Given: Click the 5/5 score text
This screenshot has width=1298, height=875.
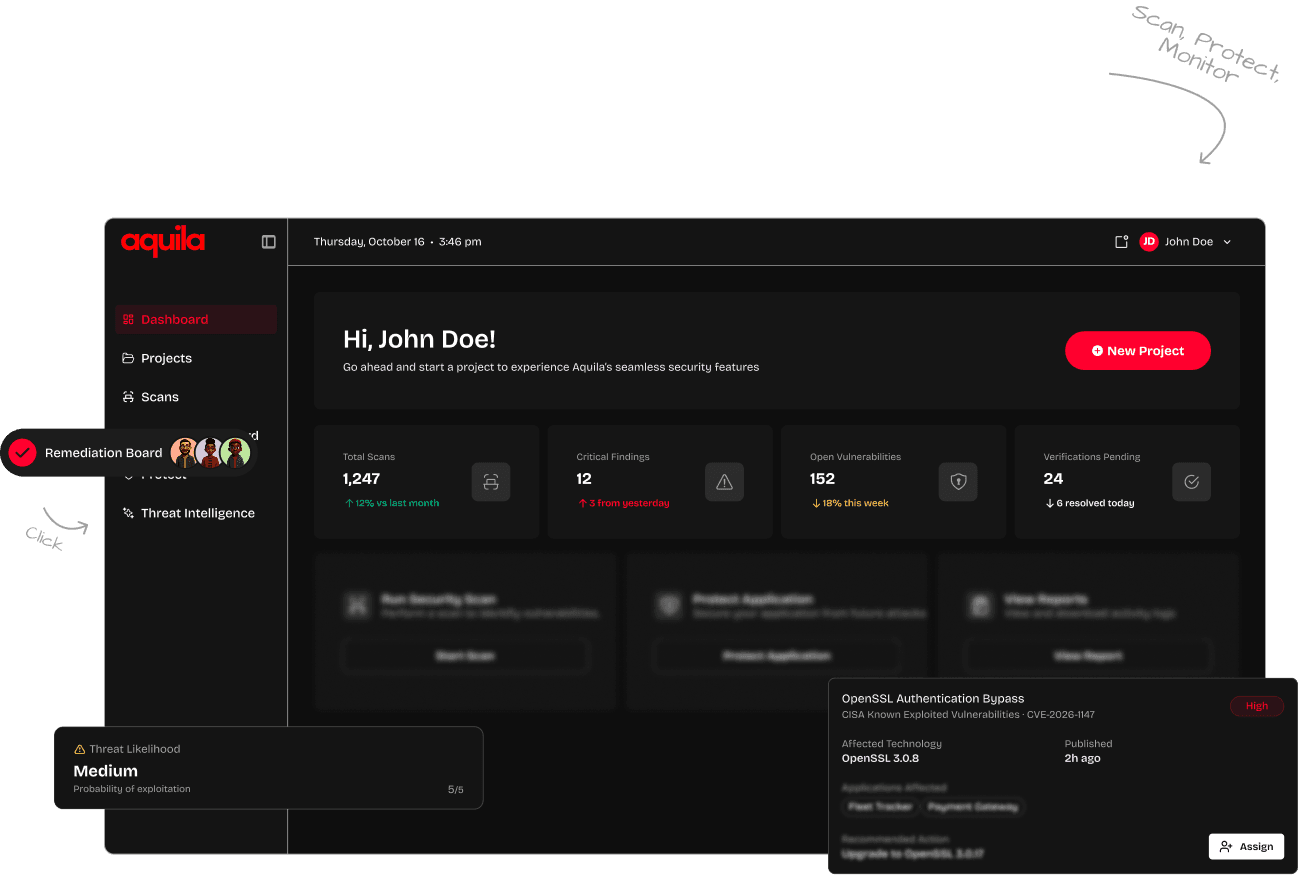Looking at the screenshot, I should pyautogui.click(x=456, y=790).
